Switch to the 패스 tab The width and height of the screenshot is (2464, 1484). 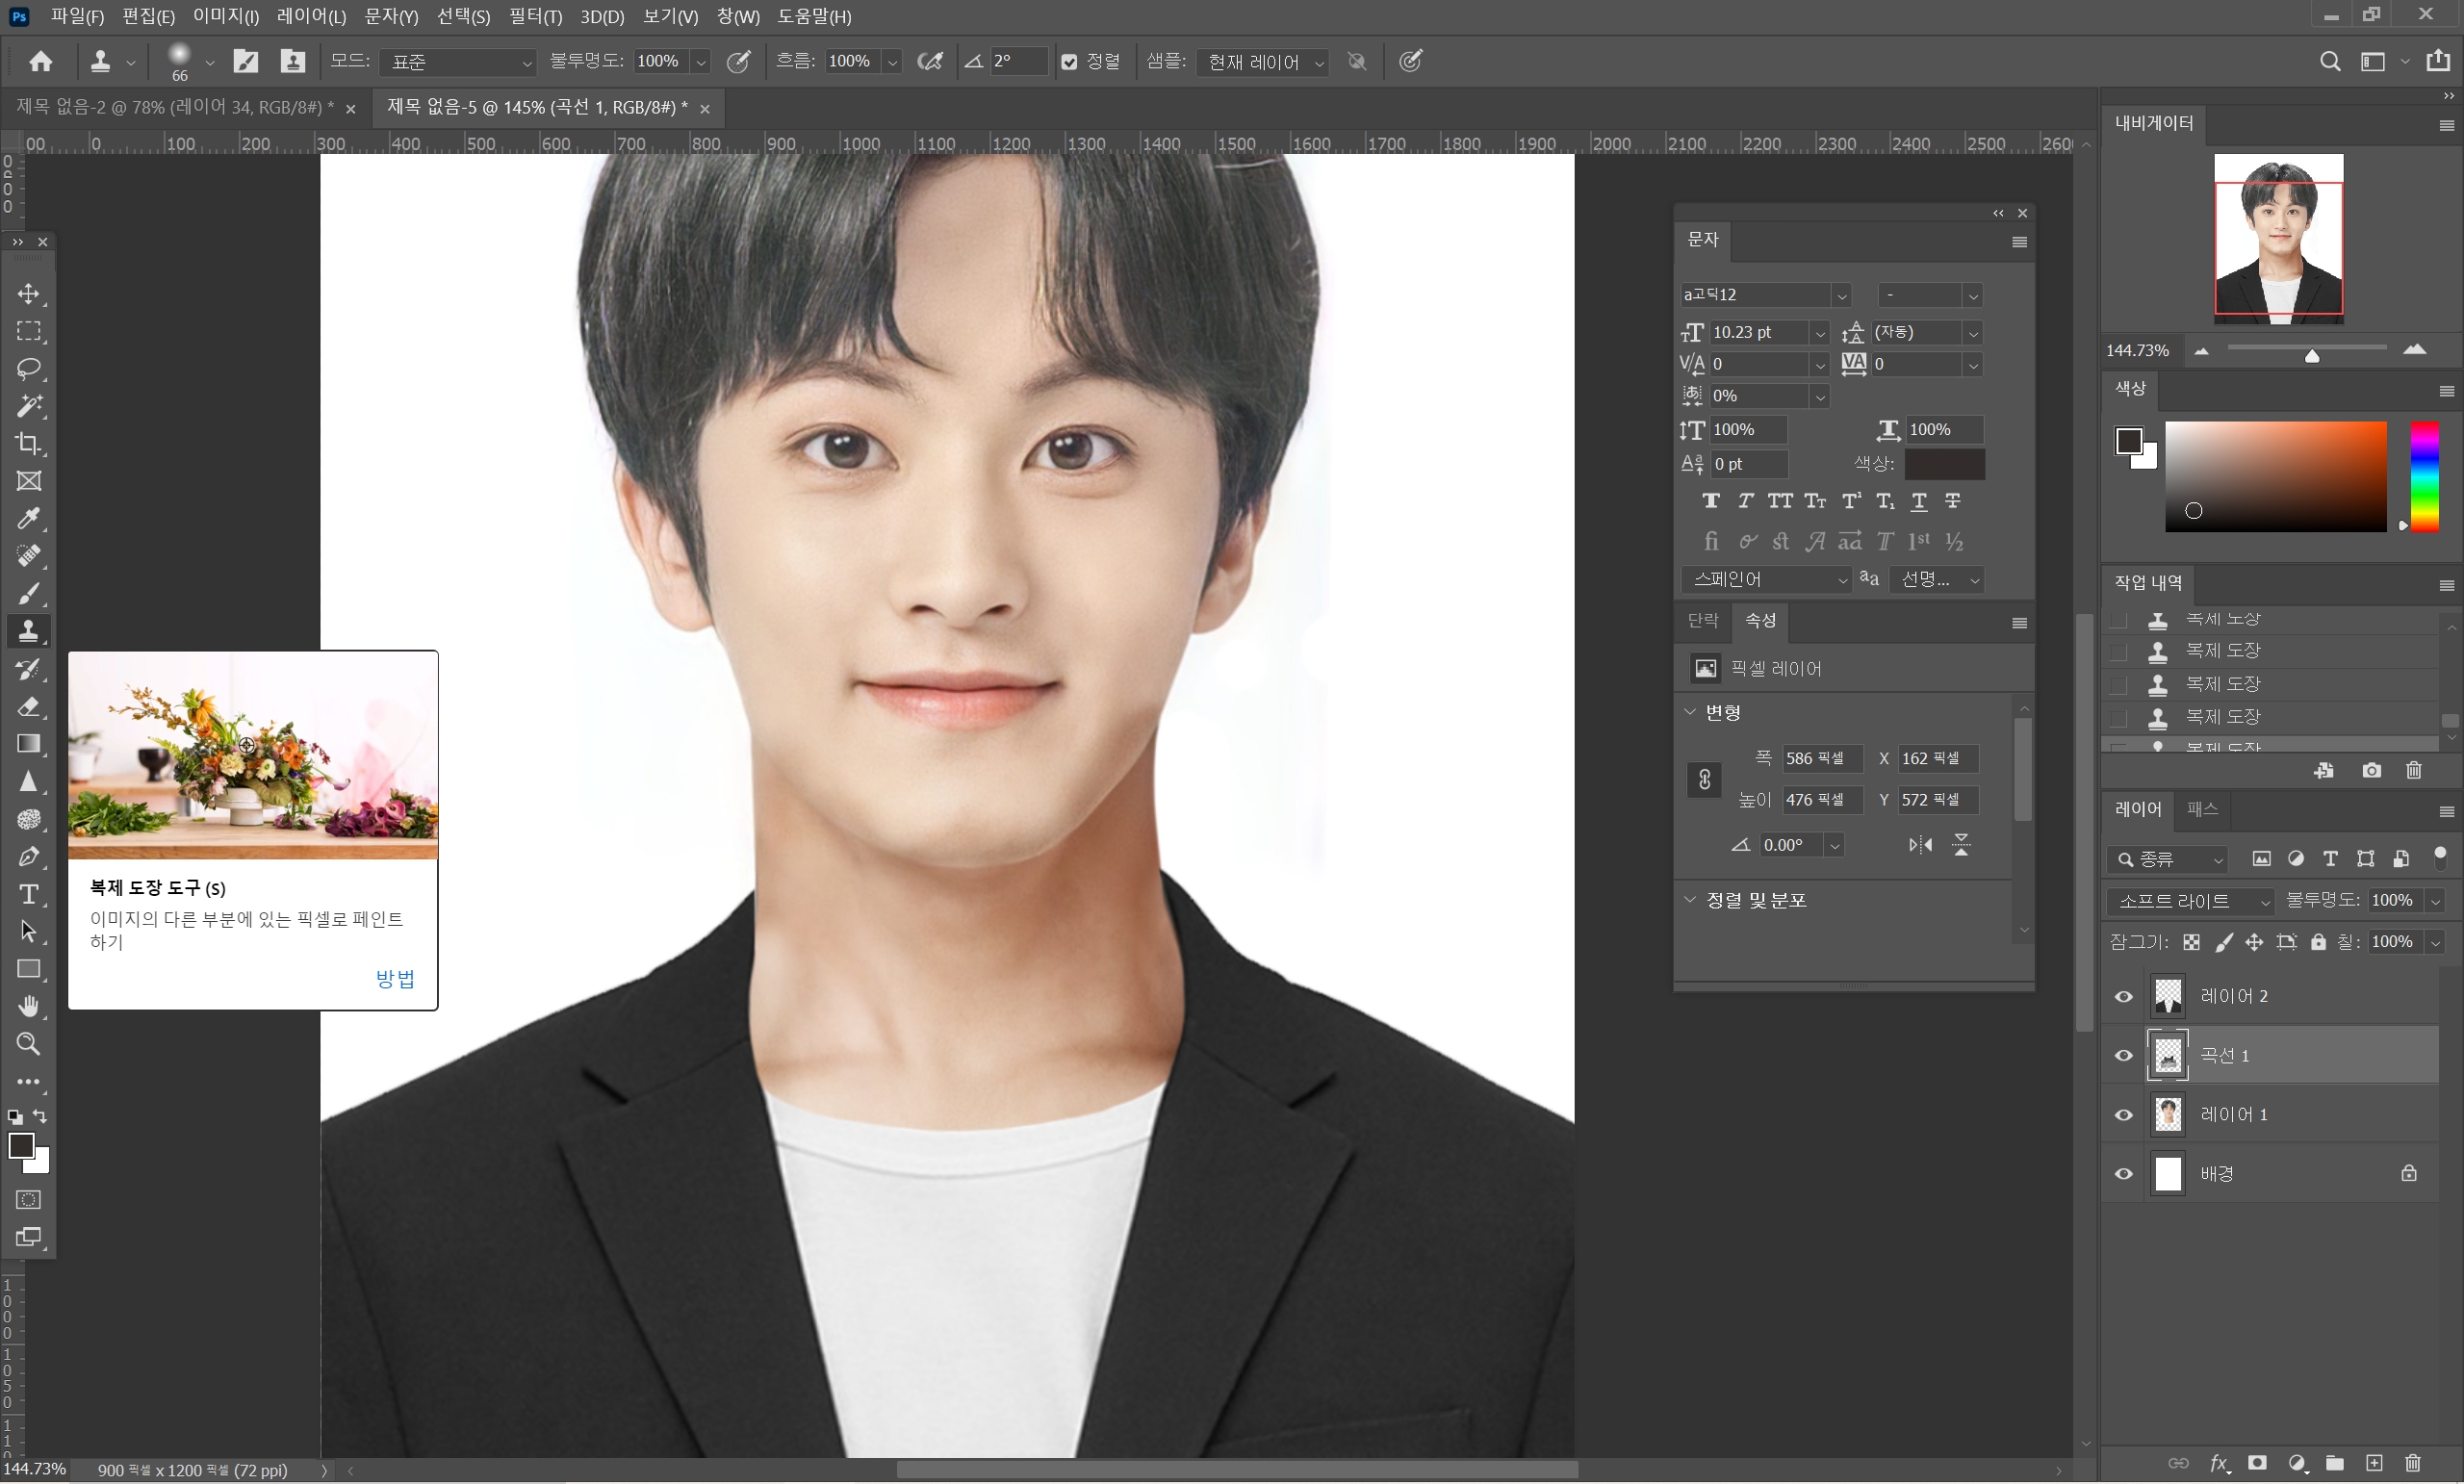click(2201, 809)
